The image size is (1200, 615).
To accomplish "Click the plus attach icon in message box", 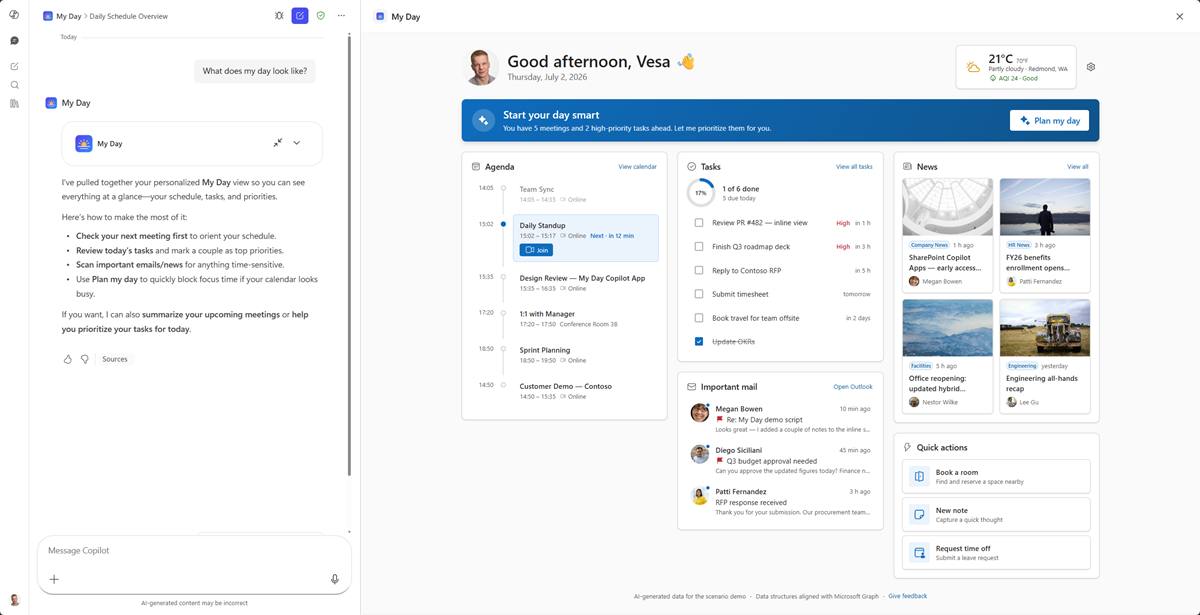I will click(x=54, y=579).
